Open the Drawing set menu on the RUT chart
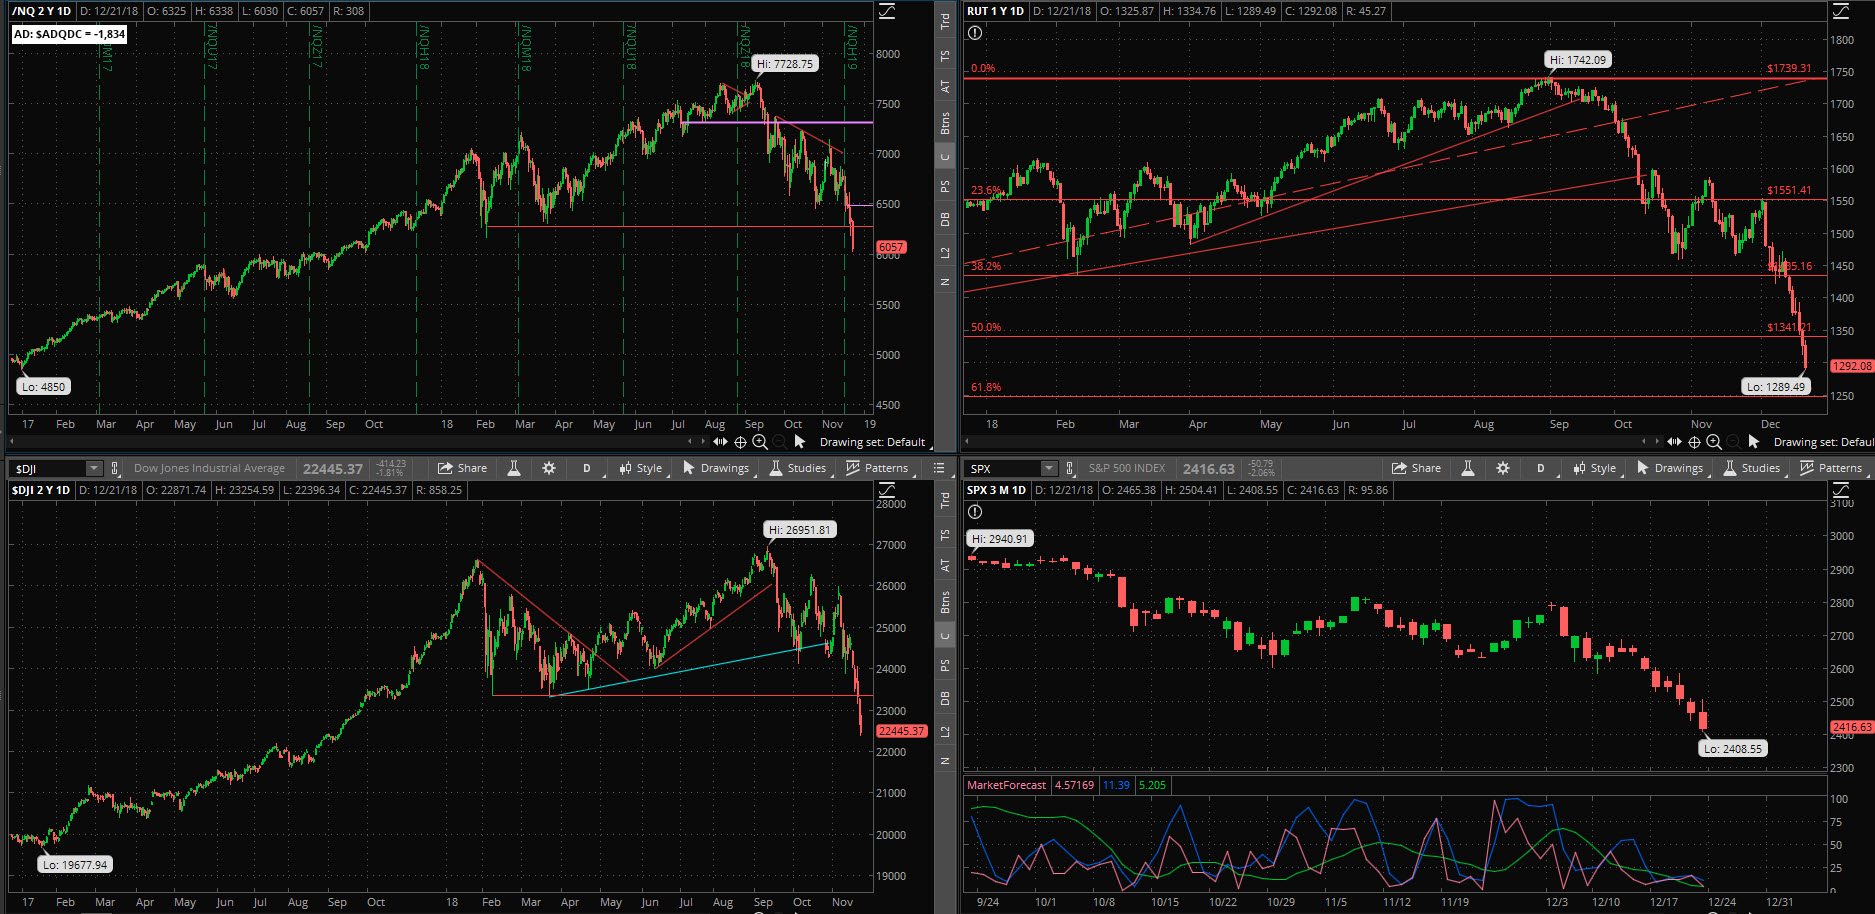 pyautogui.click(x=1823, y=442)
